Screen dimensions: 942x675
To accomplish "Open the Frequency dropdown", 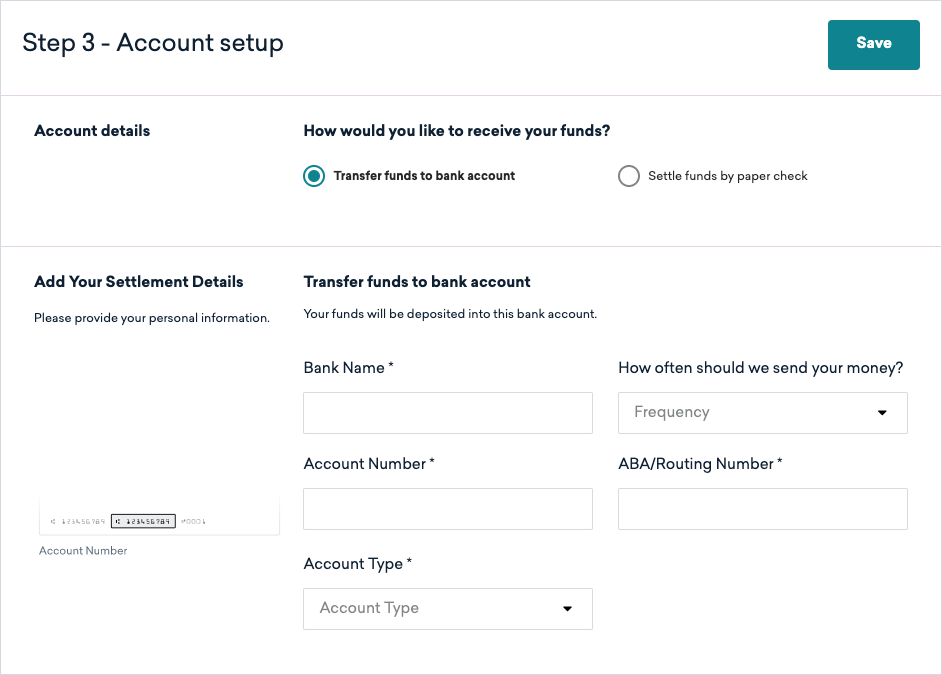I will coord(762,413).
